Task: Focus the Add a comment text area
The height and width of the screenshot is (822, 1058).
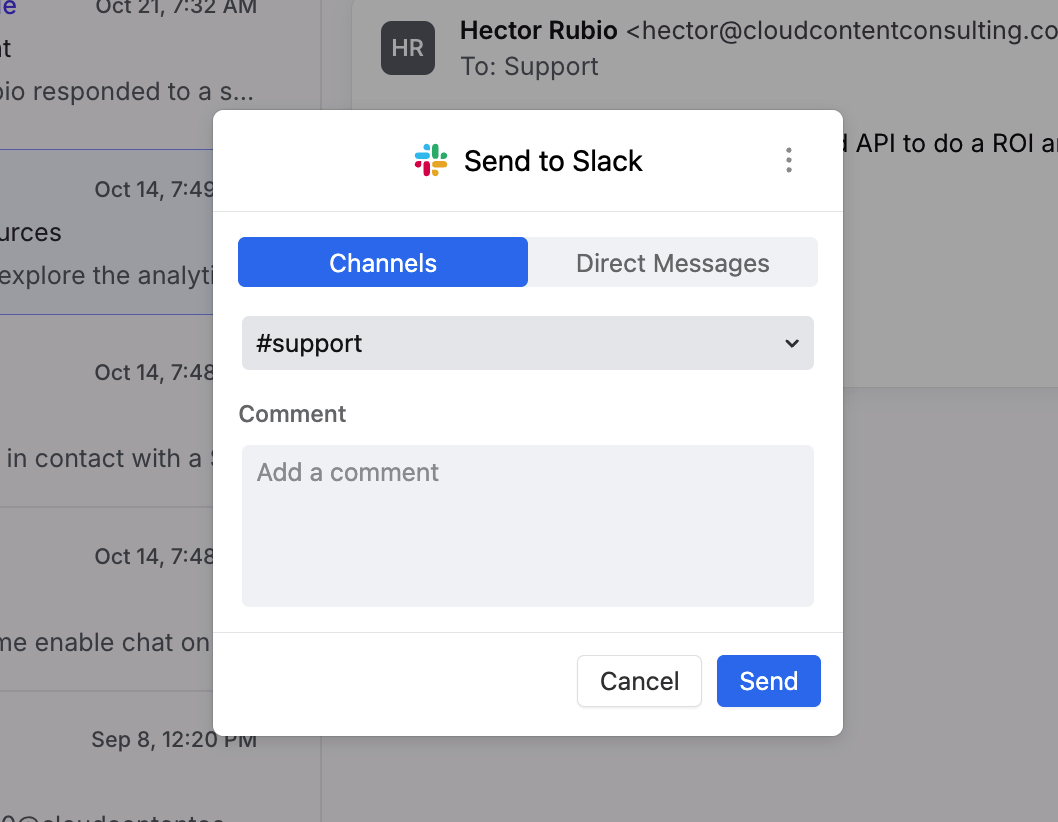Action: coord(527,525)
